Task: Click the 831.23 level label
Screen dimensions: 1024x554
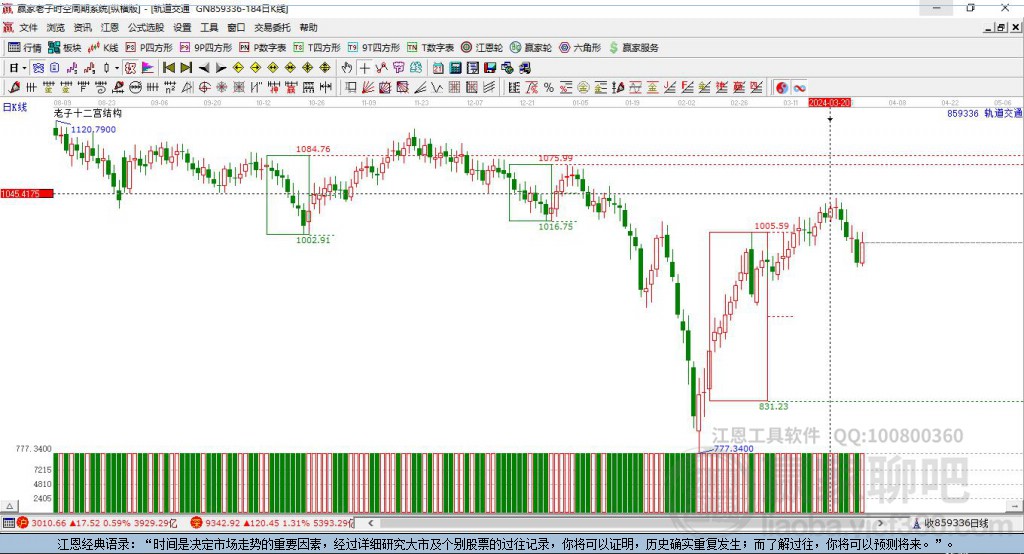Action: 773,406
